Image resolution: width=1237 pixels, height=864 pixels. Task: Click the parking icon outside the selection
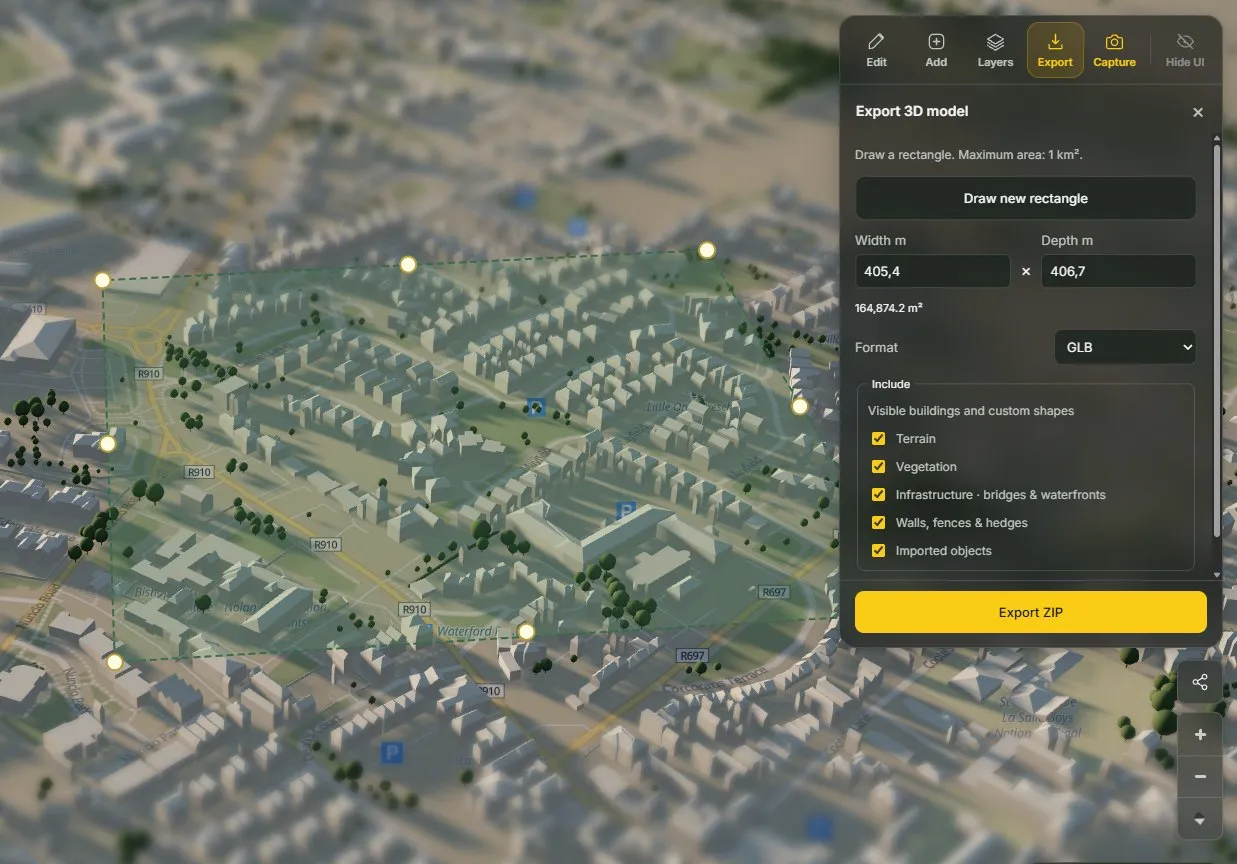(392, 752)
